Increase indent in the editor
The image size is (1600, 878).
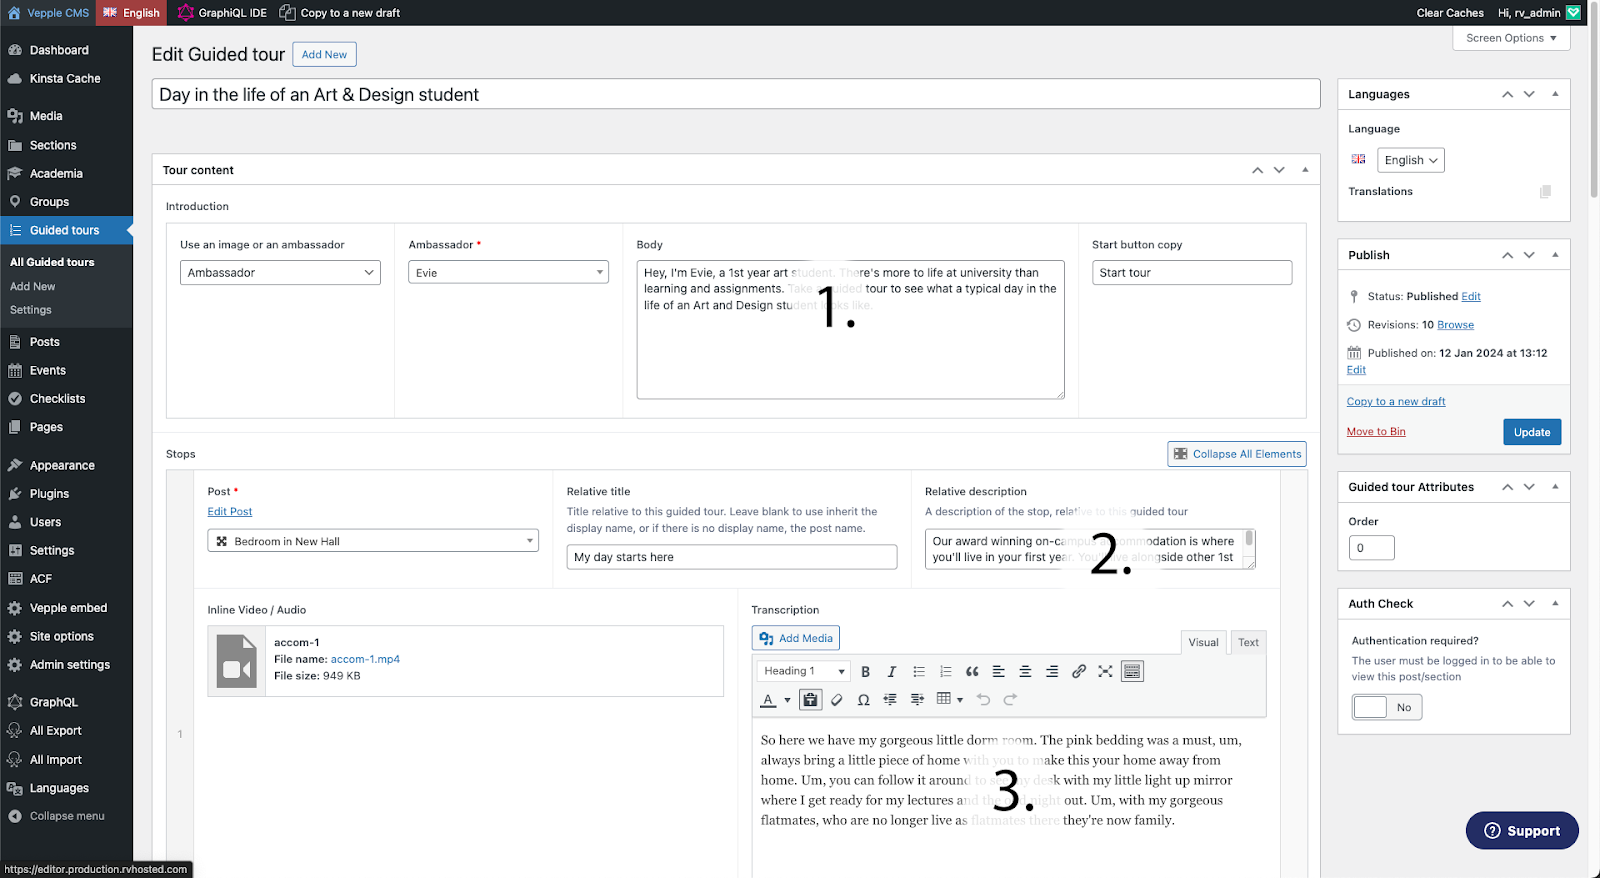click(x=917, y=700)
